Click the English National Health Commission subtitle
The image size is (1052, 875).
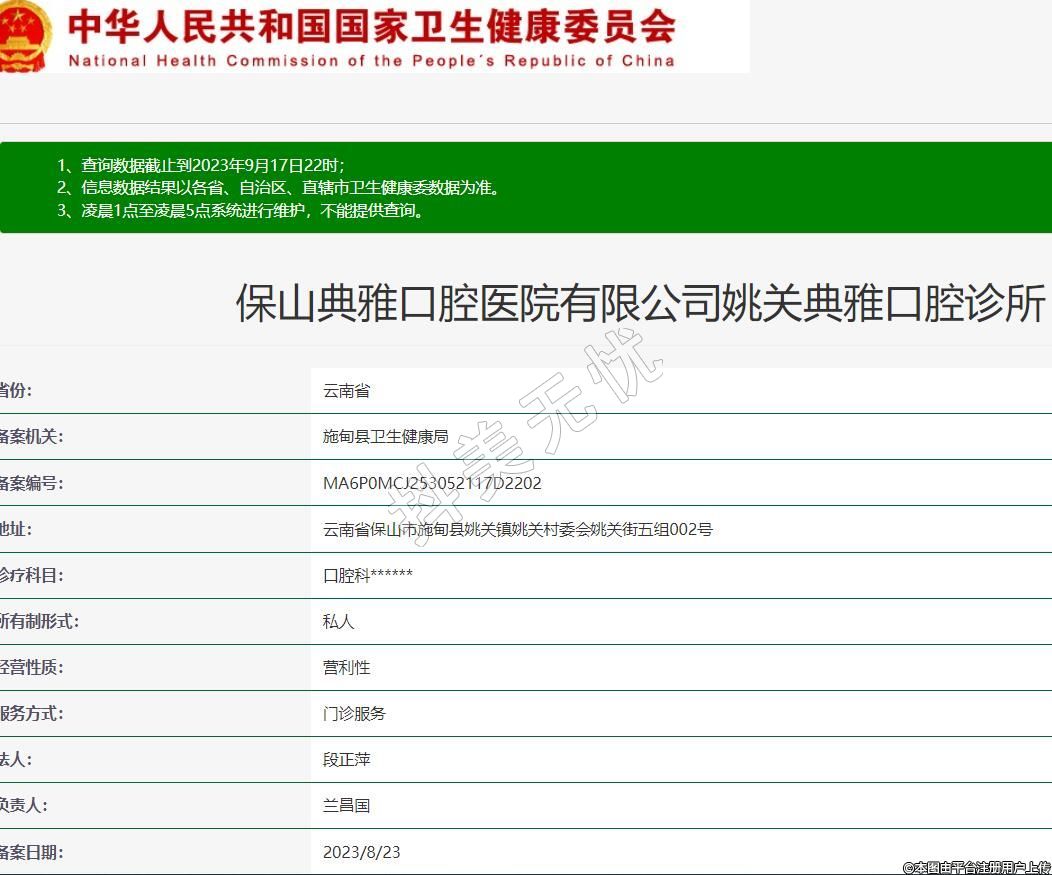[x=371, y=61]
